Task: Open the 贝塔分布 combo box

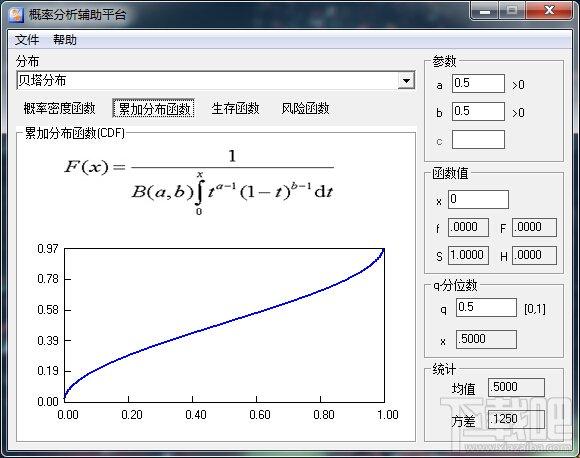Action: click(x=216, y=81)
